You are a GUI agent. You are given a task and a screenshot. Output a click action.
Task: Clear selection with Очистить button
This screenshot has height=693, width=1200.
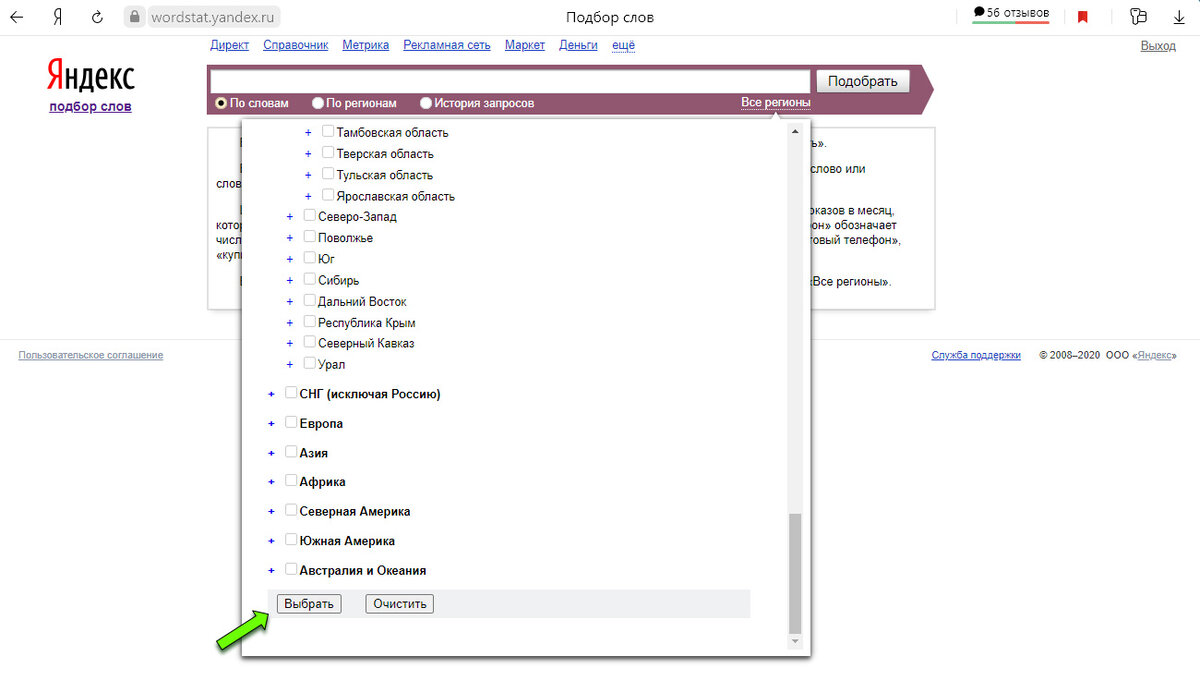(399, 604)
